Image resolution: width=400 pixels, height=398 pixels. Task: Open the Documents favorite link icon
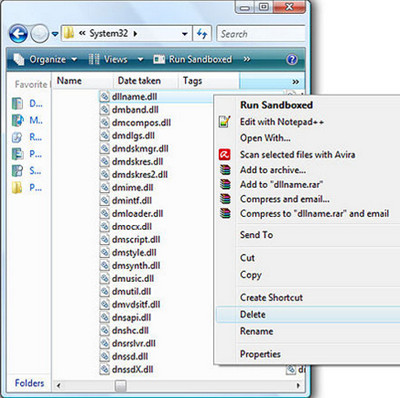click(x=17, y=104)
